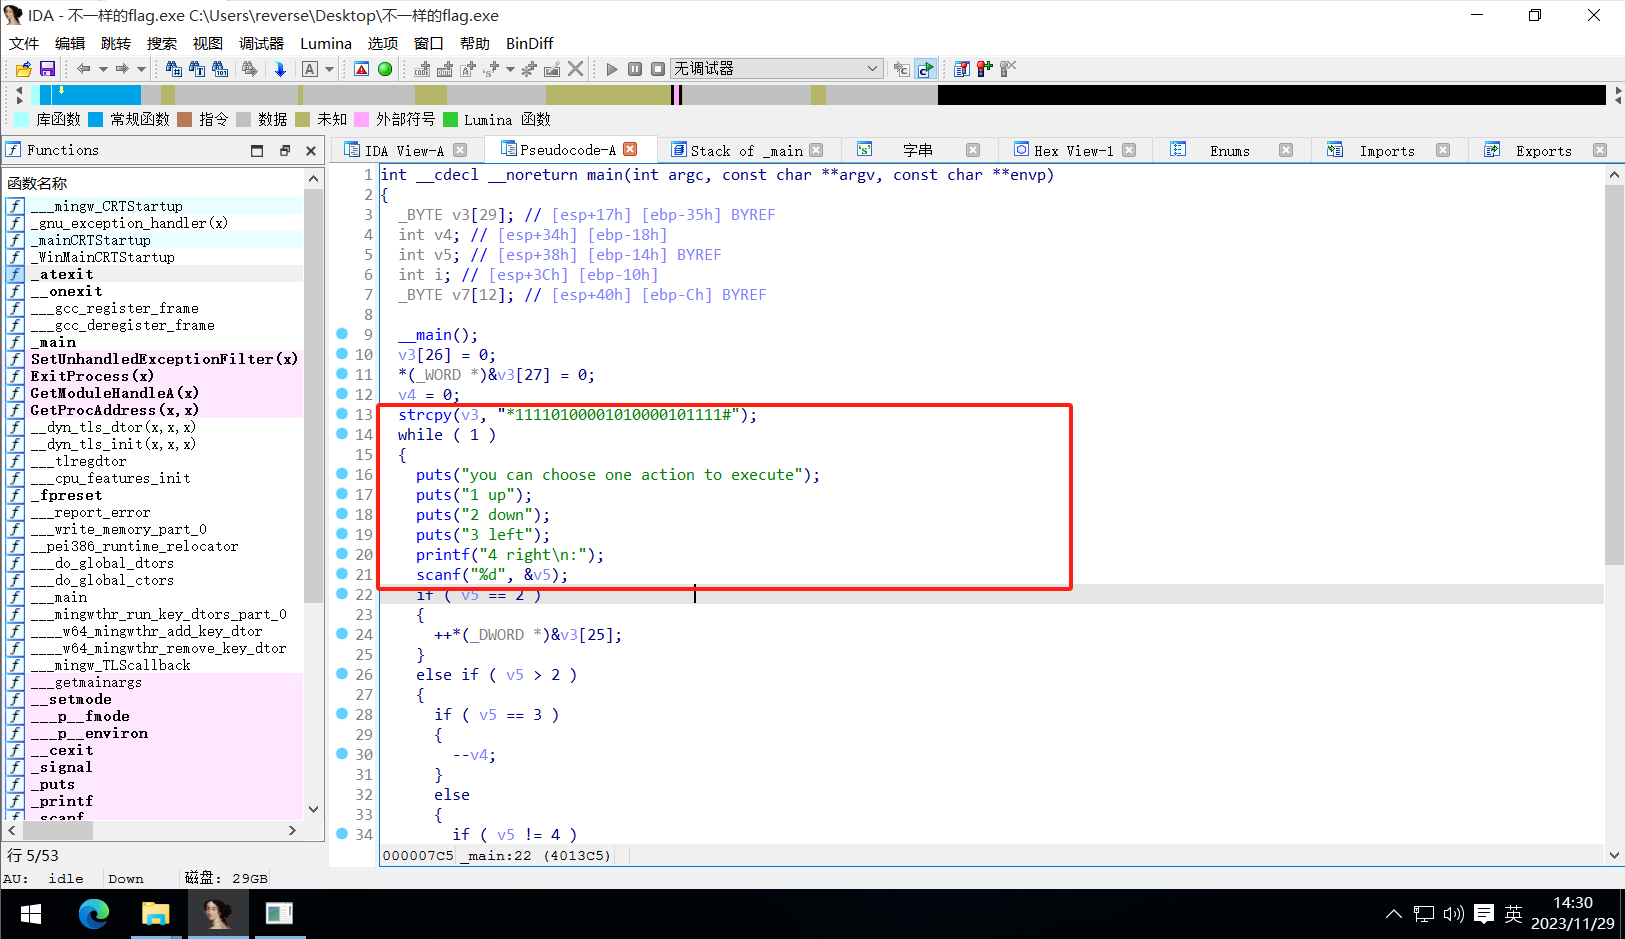
Task: Click the convert to data toolbar icon
Action: click(x=445, y=69)
